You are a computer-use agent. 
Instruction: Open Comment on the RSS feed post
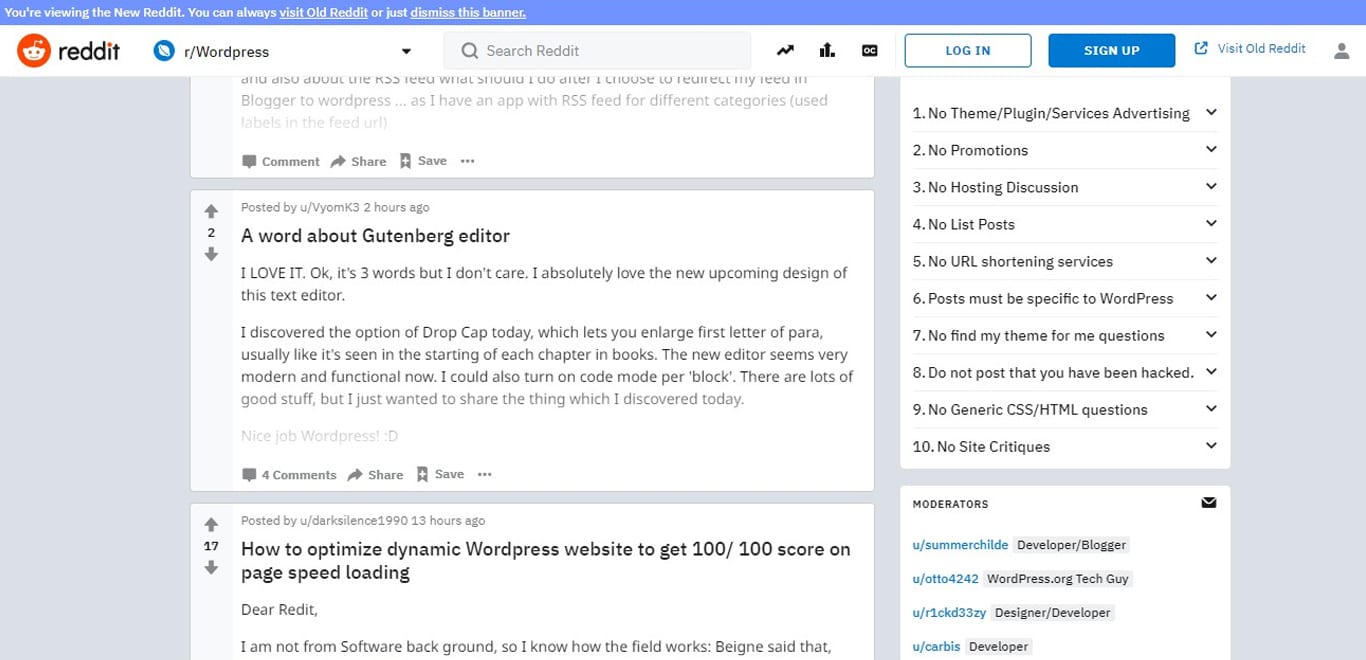(x=281, y=161)
